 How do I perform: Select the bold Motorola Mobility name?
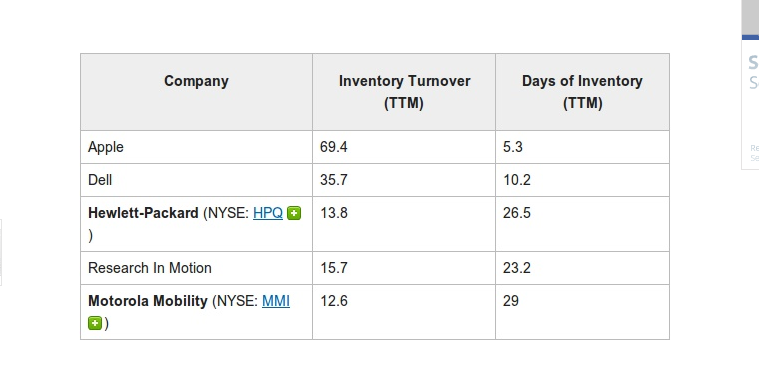point(148,301)
